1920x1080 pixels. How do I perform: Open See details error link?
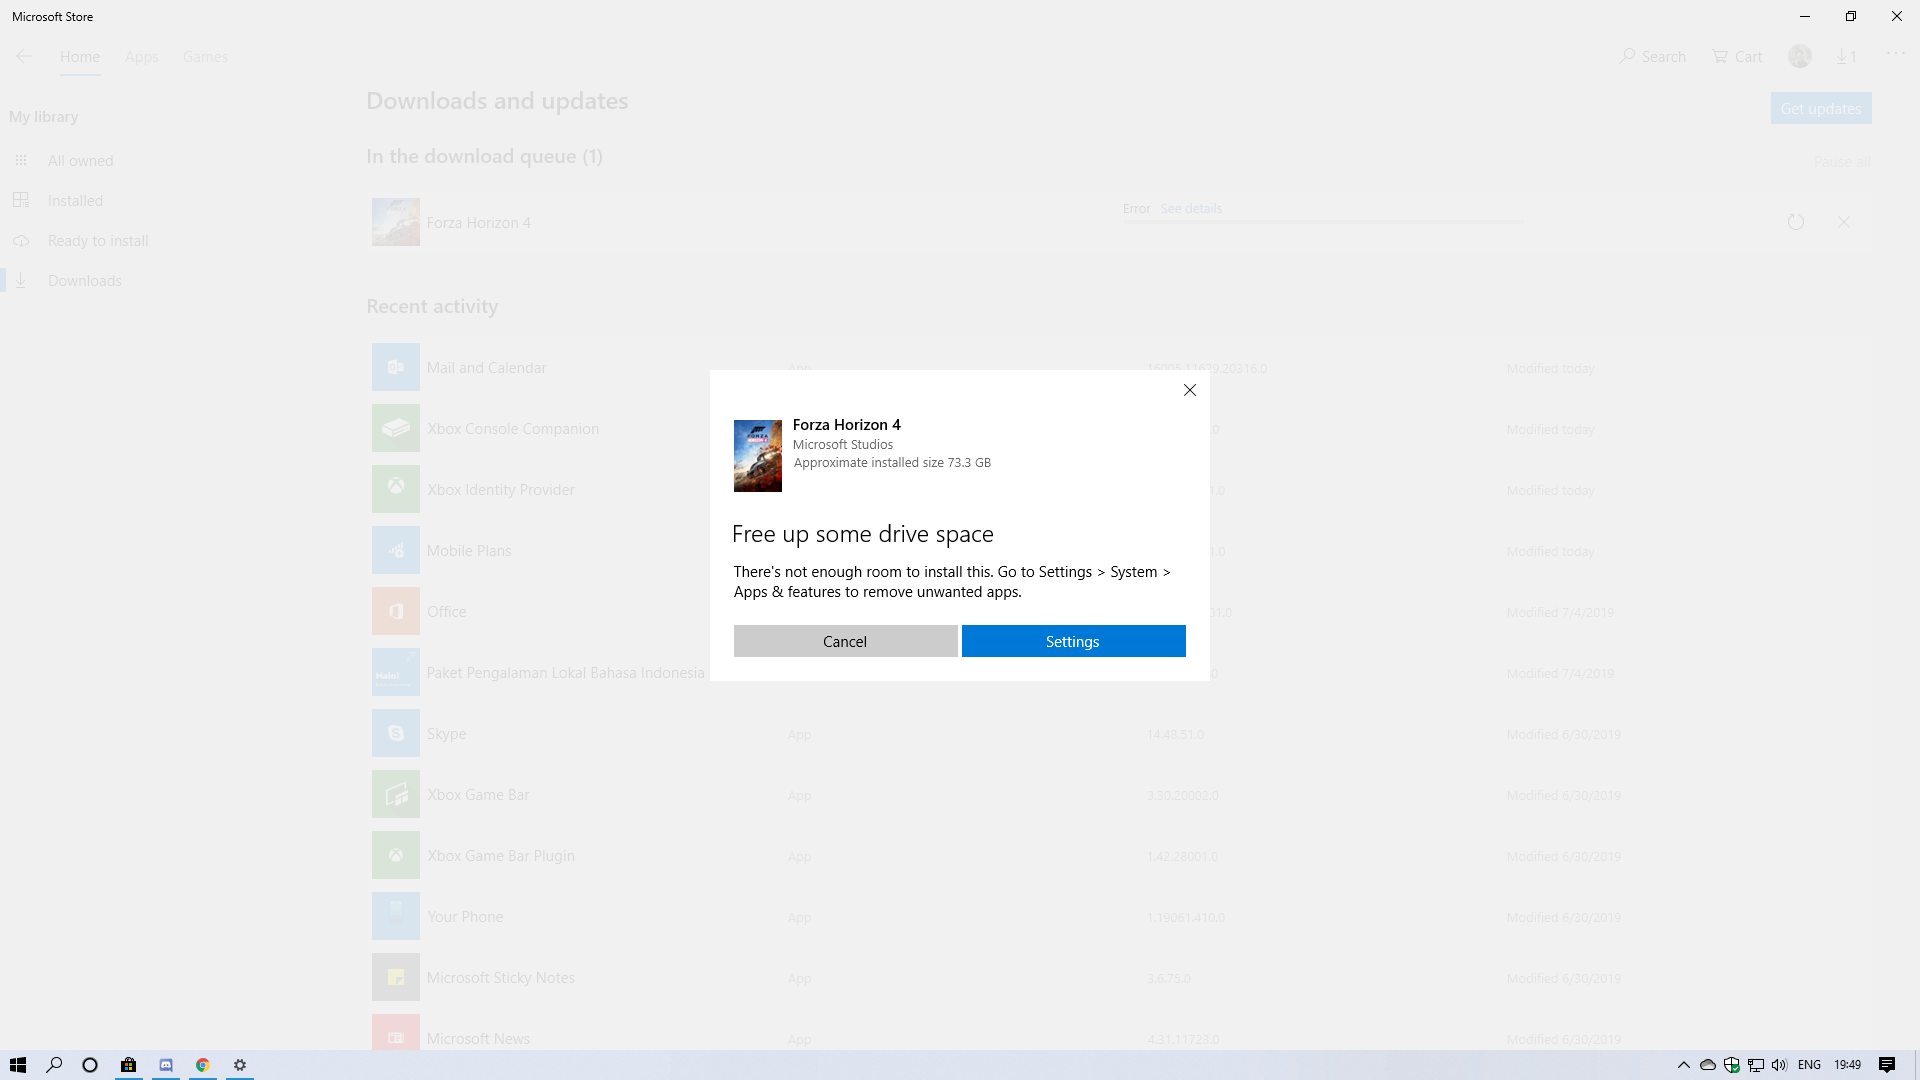pos(1191,209)
